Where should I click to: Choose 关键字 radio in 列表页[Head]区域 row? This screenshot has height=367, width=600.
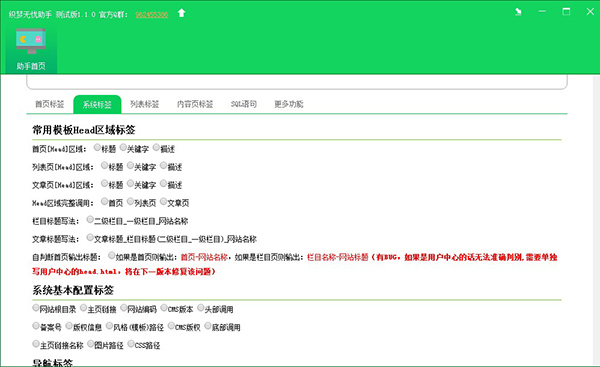tap(130, 165)
